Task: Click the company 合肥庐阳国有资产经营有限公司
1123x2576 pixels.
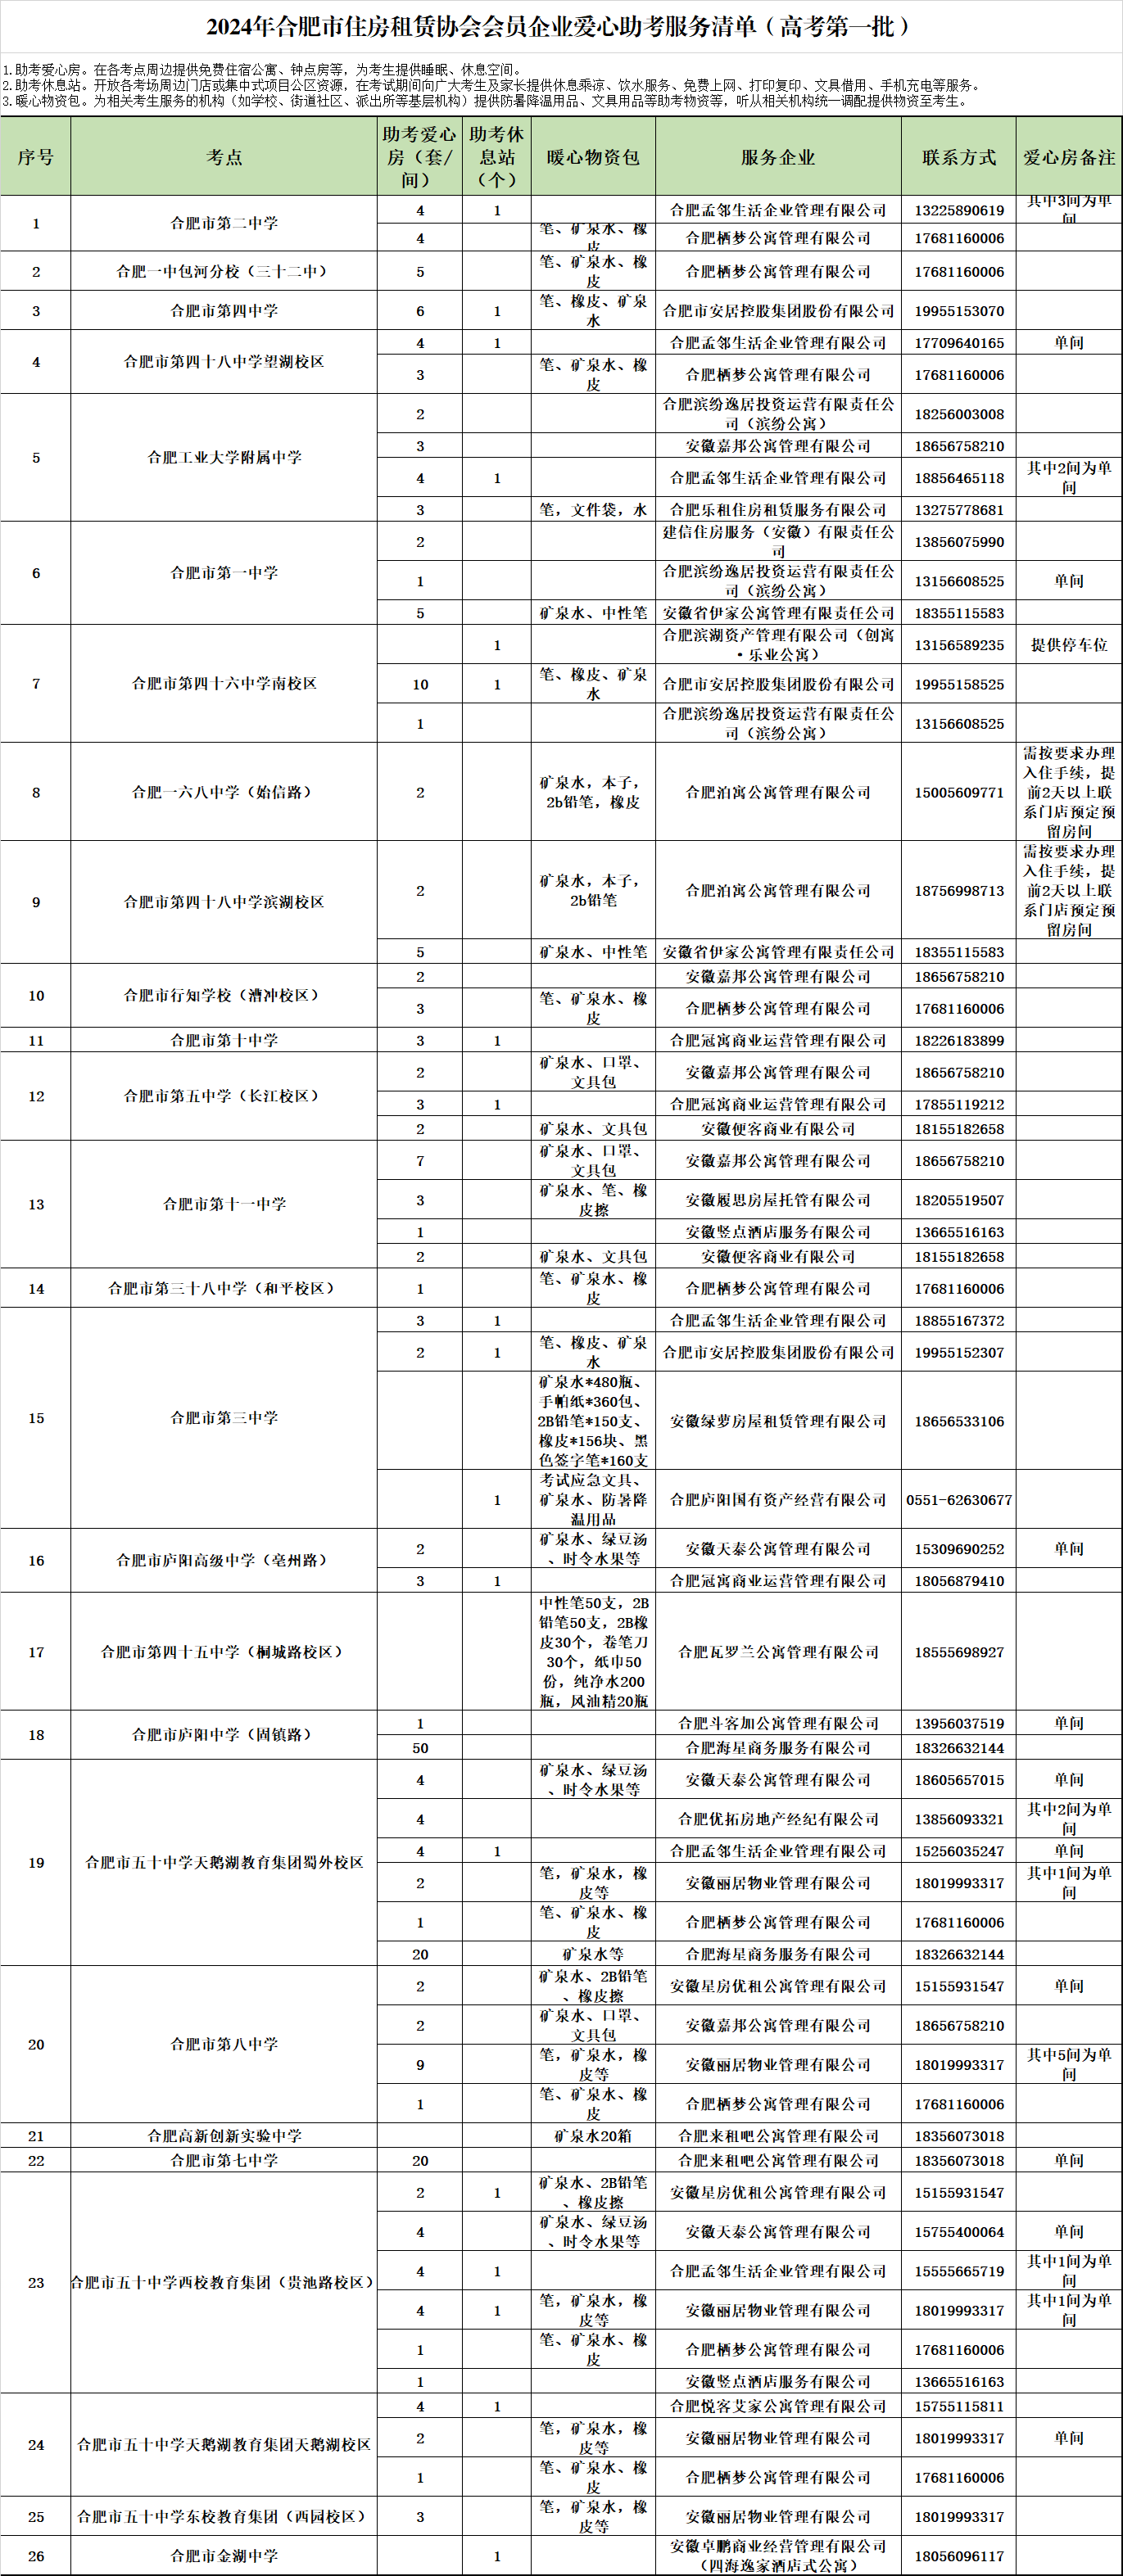Action: [x=778, y=1500]
